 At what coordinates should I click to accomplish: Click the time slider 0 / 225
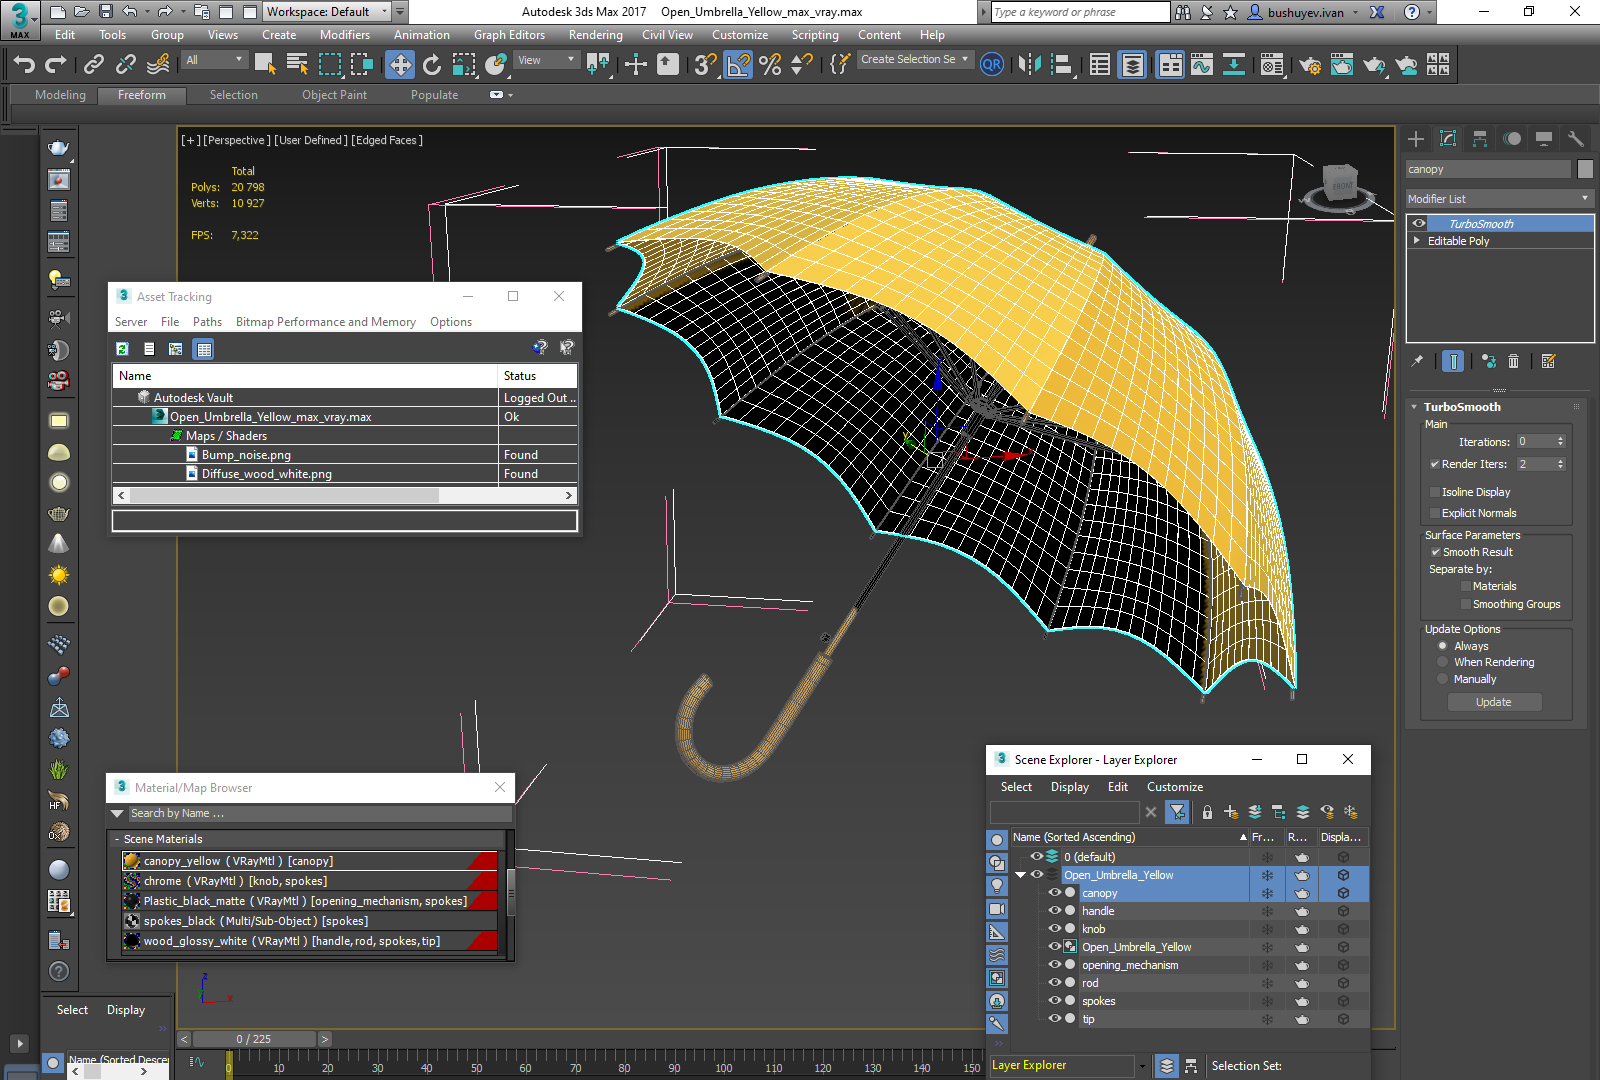[x=254, y=1039]
